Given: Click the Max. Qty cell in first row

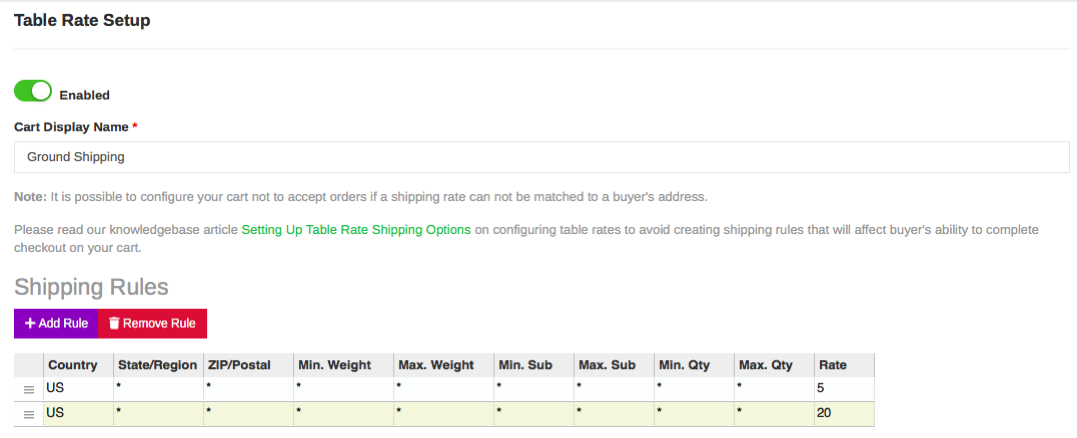Looking at the screenshot, I should click(773, 389).
